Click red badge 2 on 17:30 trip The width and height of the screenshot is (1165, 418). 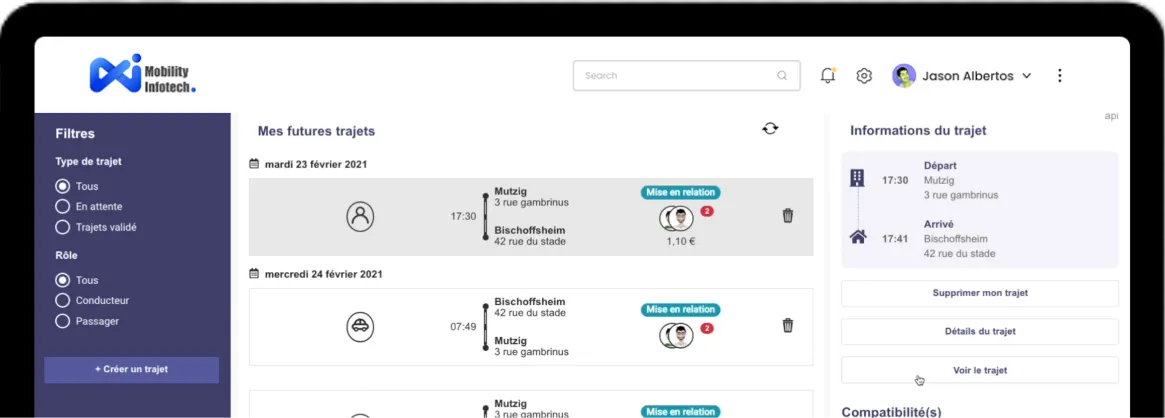(x=707, y=212)
